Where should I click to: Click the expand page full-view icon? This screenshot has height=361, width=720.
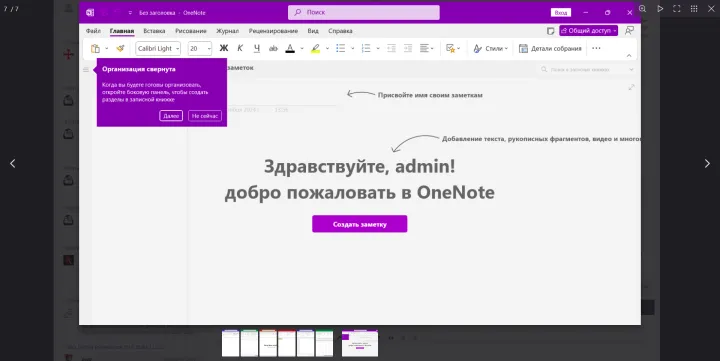[x=631, y=87]
